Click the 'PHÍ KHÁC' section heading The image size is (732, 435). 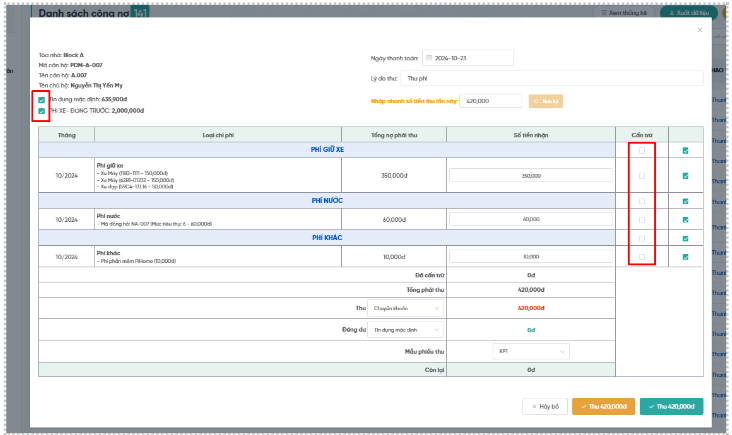327,238
